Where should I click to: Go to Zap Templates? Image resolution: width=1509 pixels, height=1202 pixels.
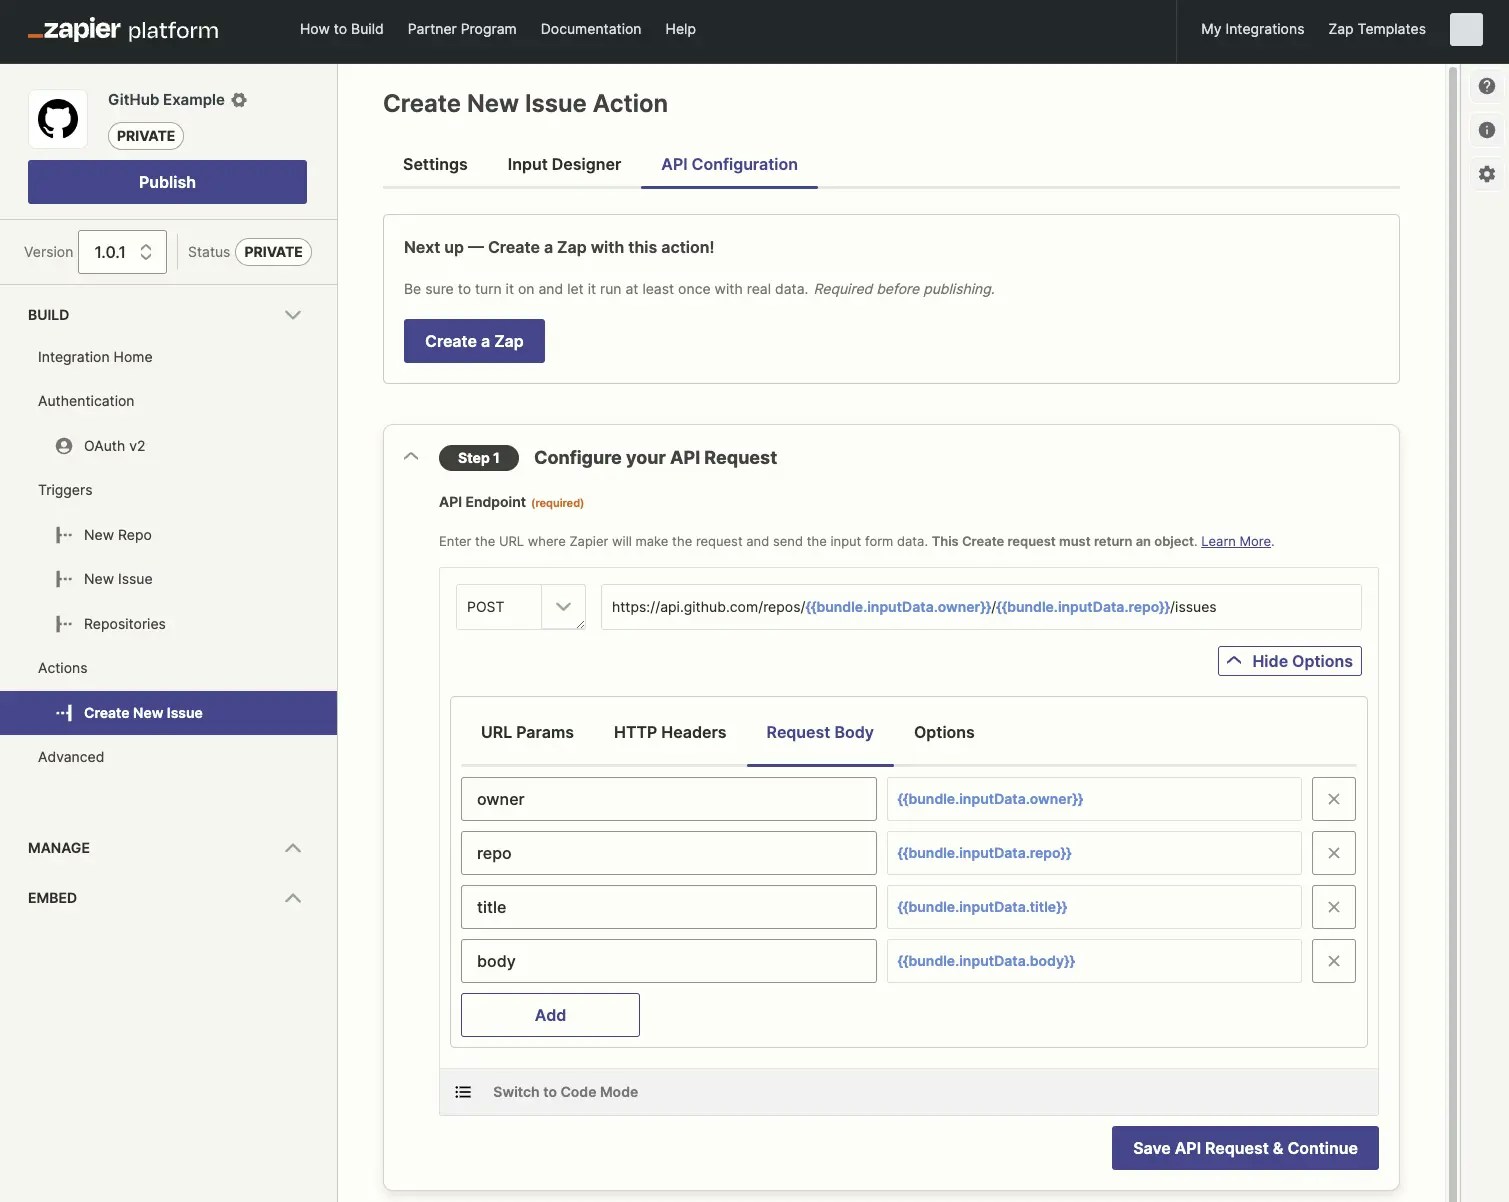point(1377,29)
